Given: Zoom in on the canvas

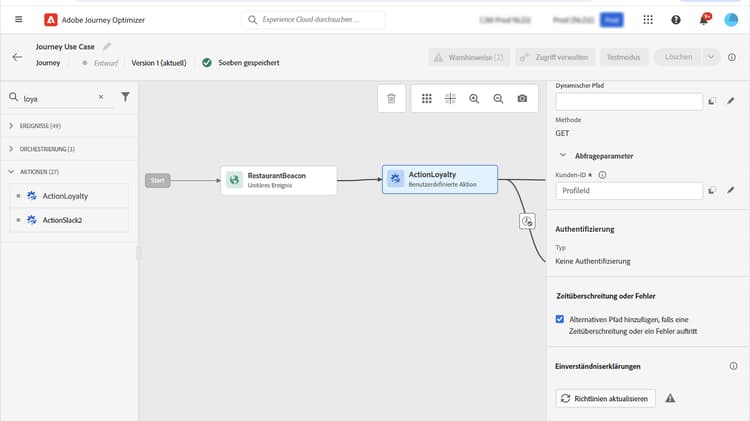Looking at the screenshot, I should click(x=474, y=99).
